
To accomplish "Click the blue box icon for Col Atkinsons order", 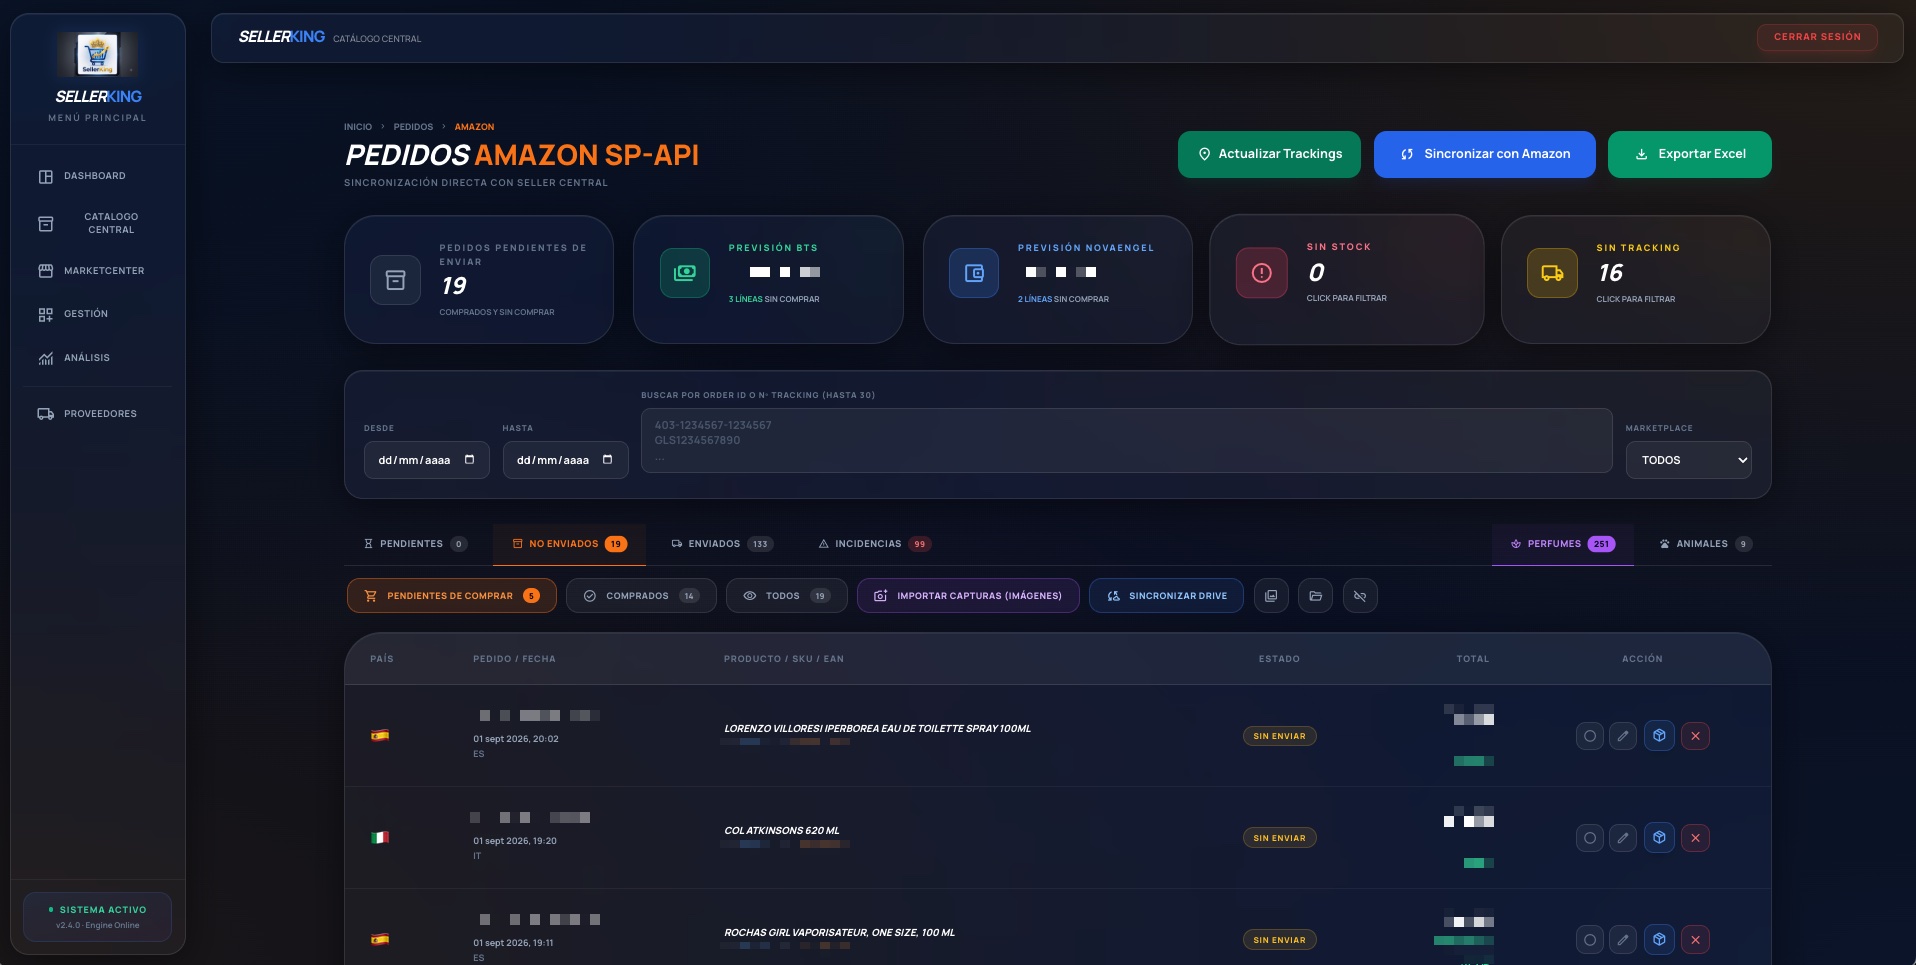I will [1659, 838].
